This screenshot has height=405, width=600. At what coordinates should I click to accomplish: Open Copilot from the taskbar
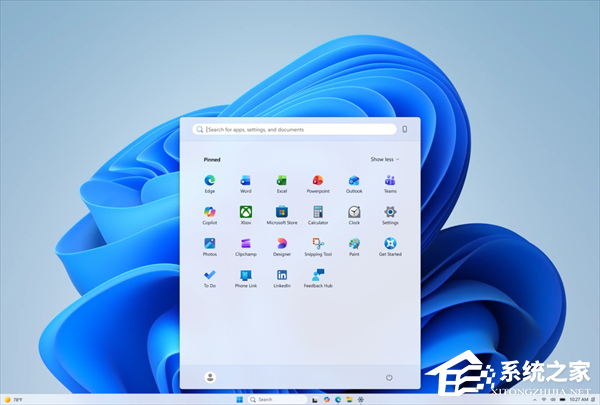coord(327,400)
